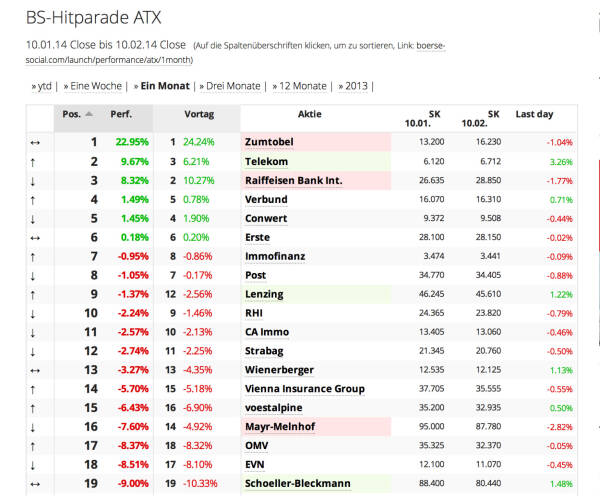Open the 2013 performance view
This screenshot has width=600, height=496.
(356, 86)
